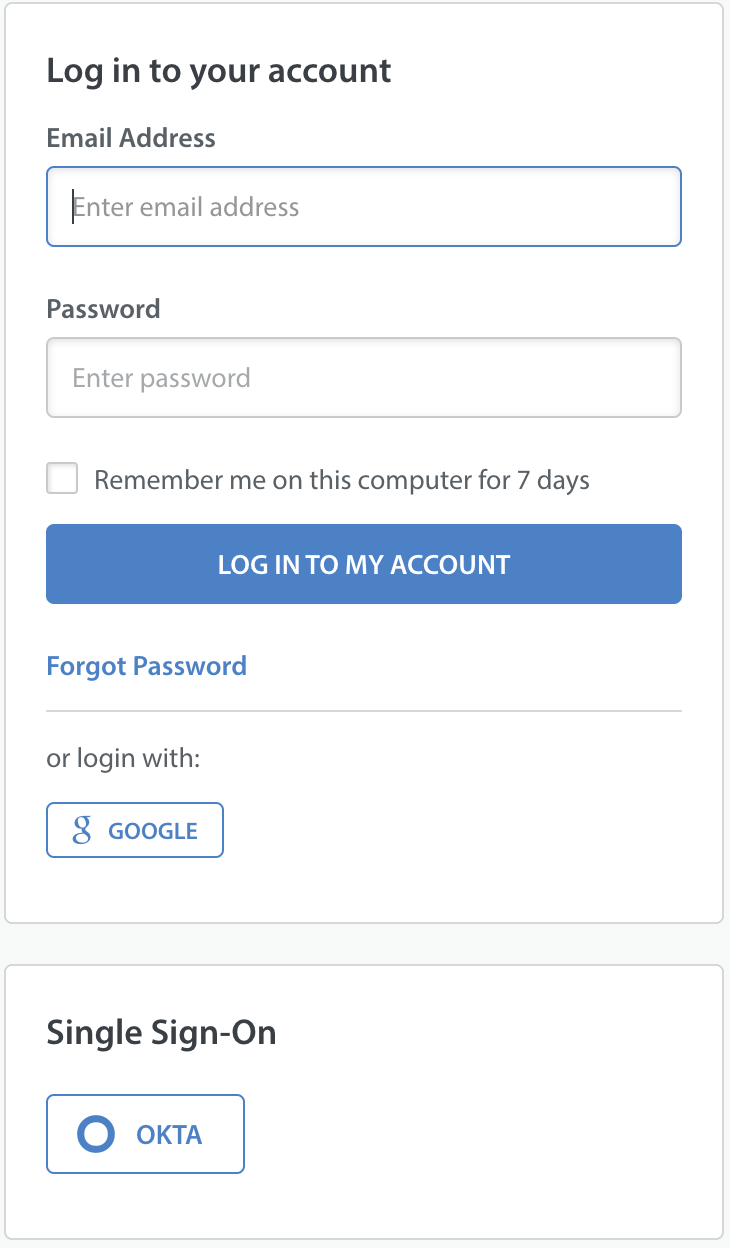Click the 'Password' field label
730x1248 pixels.
pos(103,308)
